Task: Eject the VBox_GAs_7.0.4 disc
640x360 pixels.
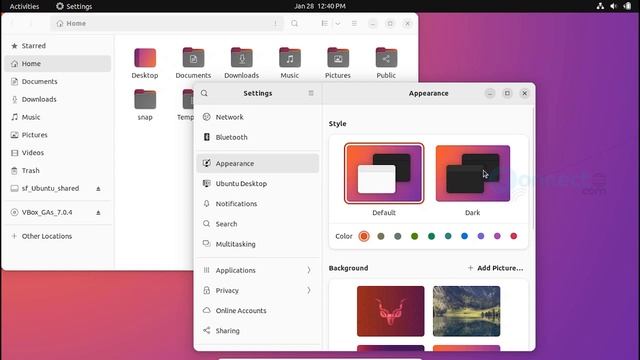Action: point(98,213)
